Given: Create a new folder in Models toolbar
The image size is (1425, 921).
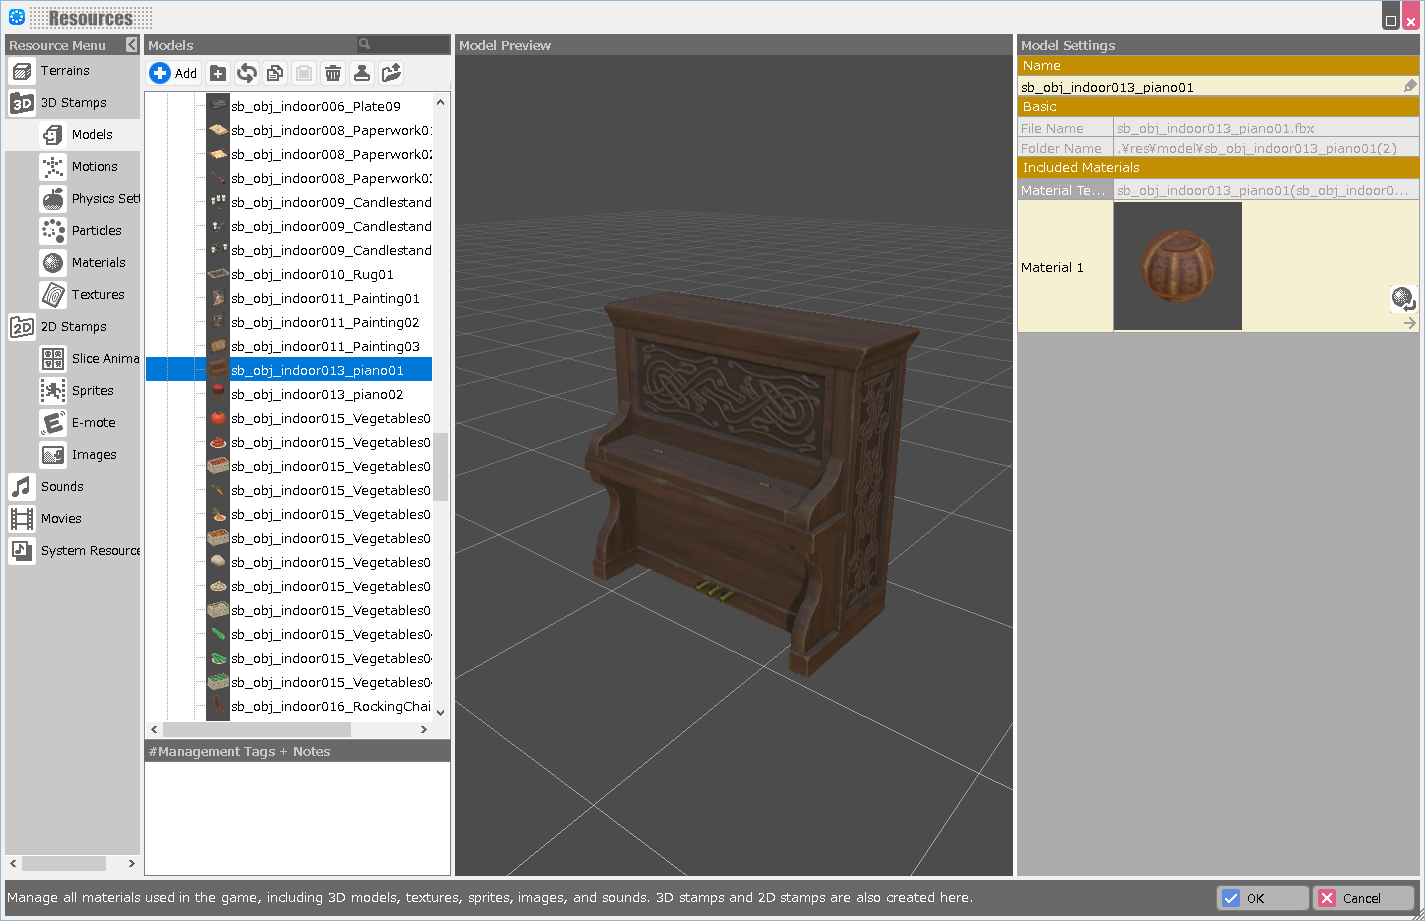Looking at the screenshot, I should [x=218, y=73].
